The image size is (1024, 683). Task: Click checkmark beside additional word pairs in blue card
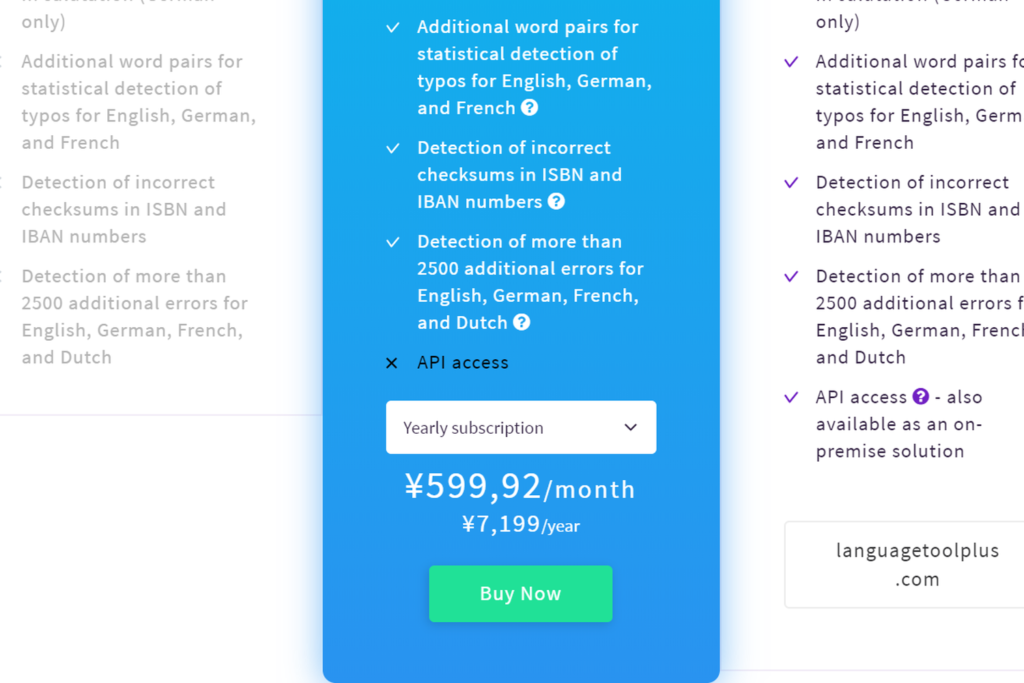(x=392, y=27)
